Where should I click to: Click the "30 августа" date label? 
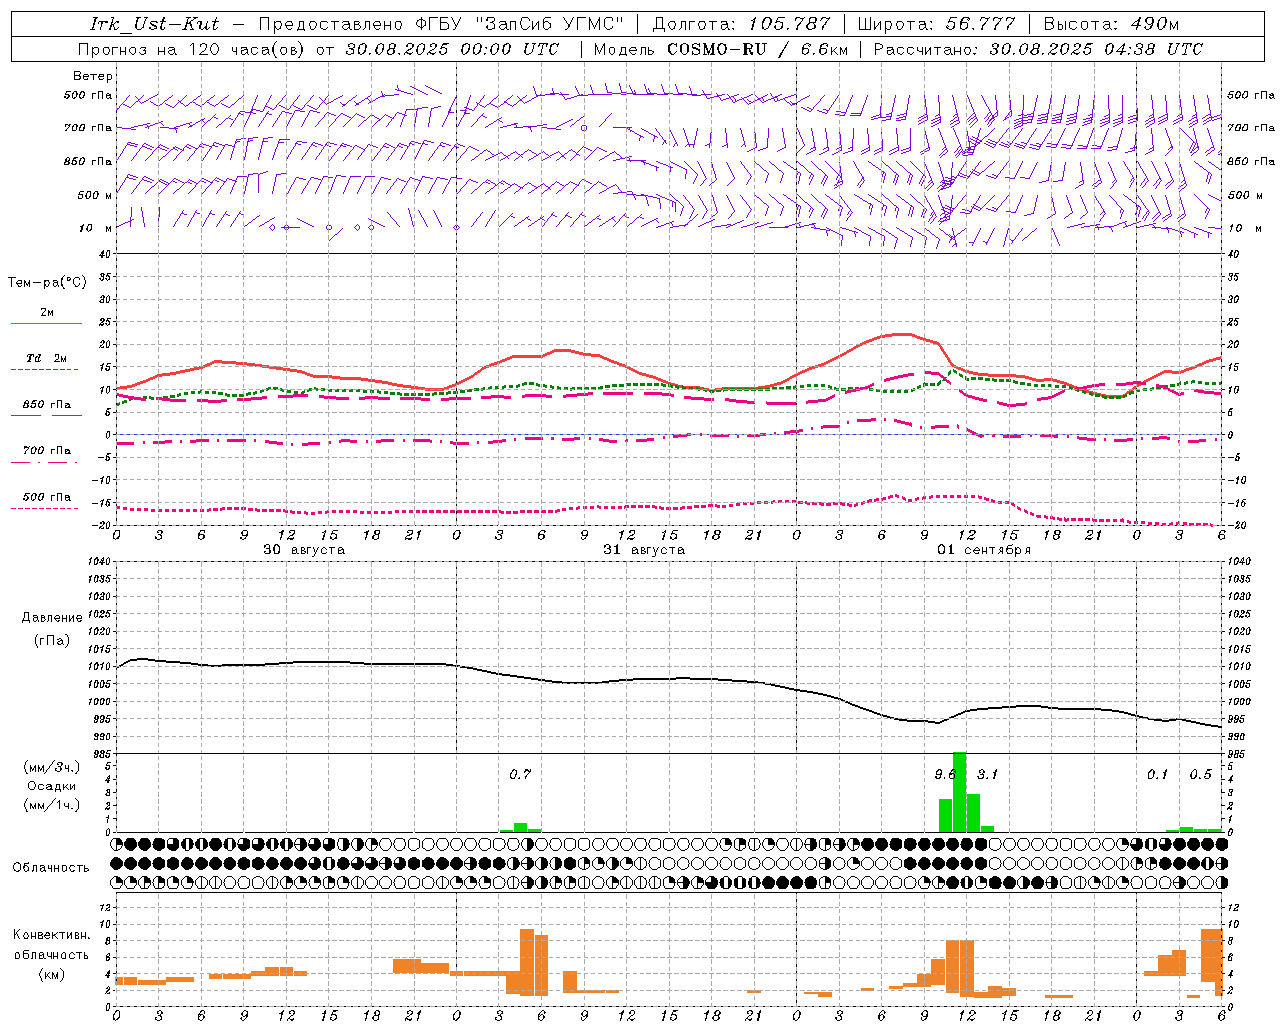(x=304, y=550)
